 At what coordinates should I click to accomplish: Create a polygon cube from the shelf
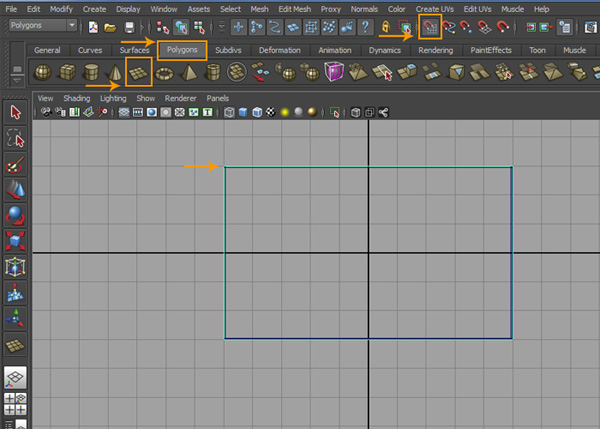click(67, 72)
